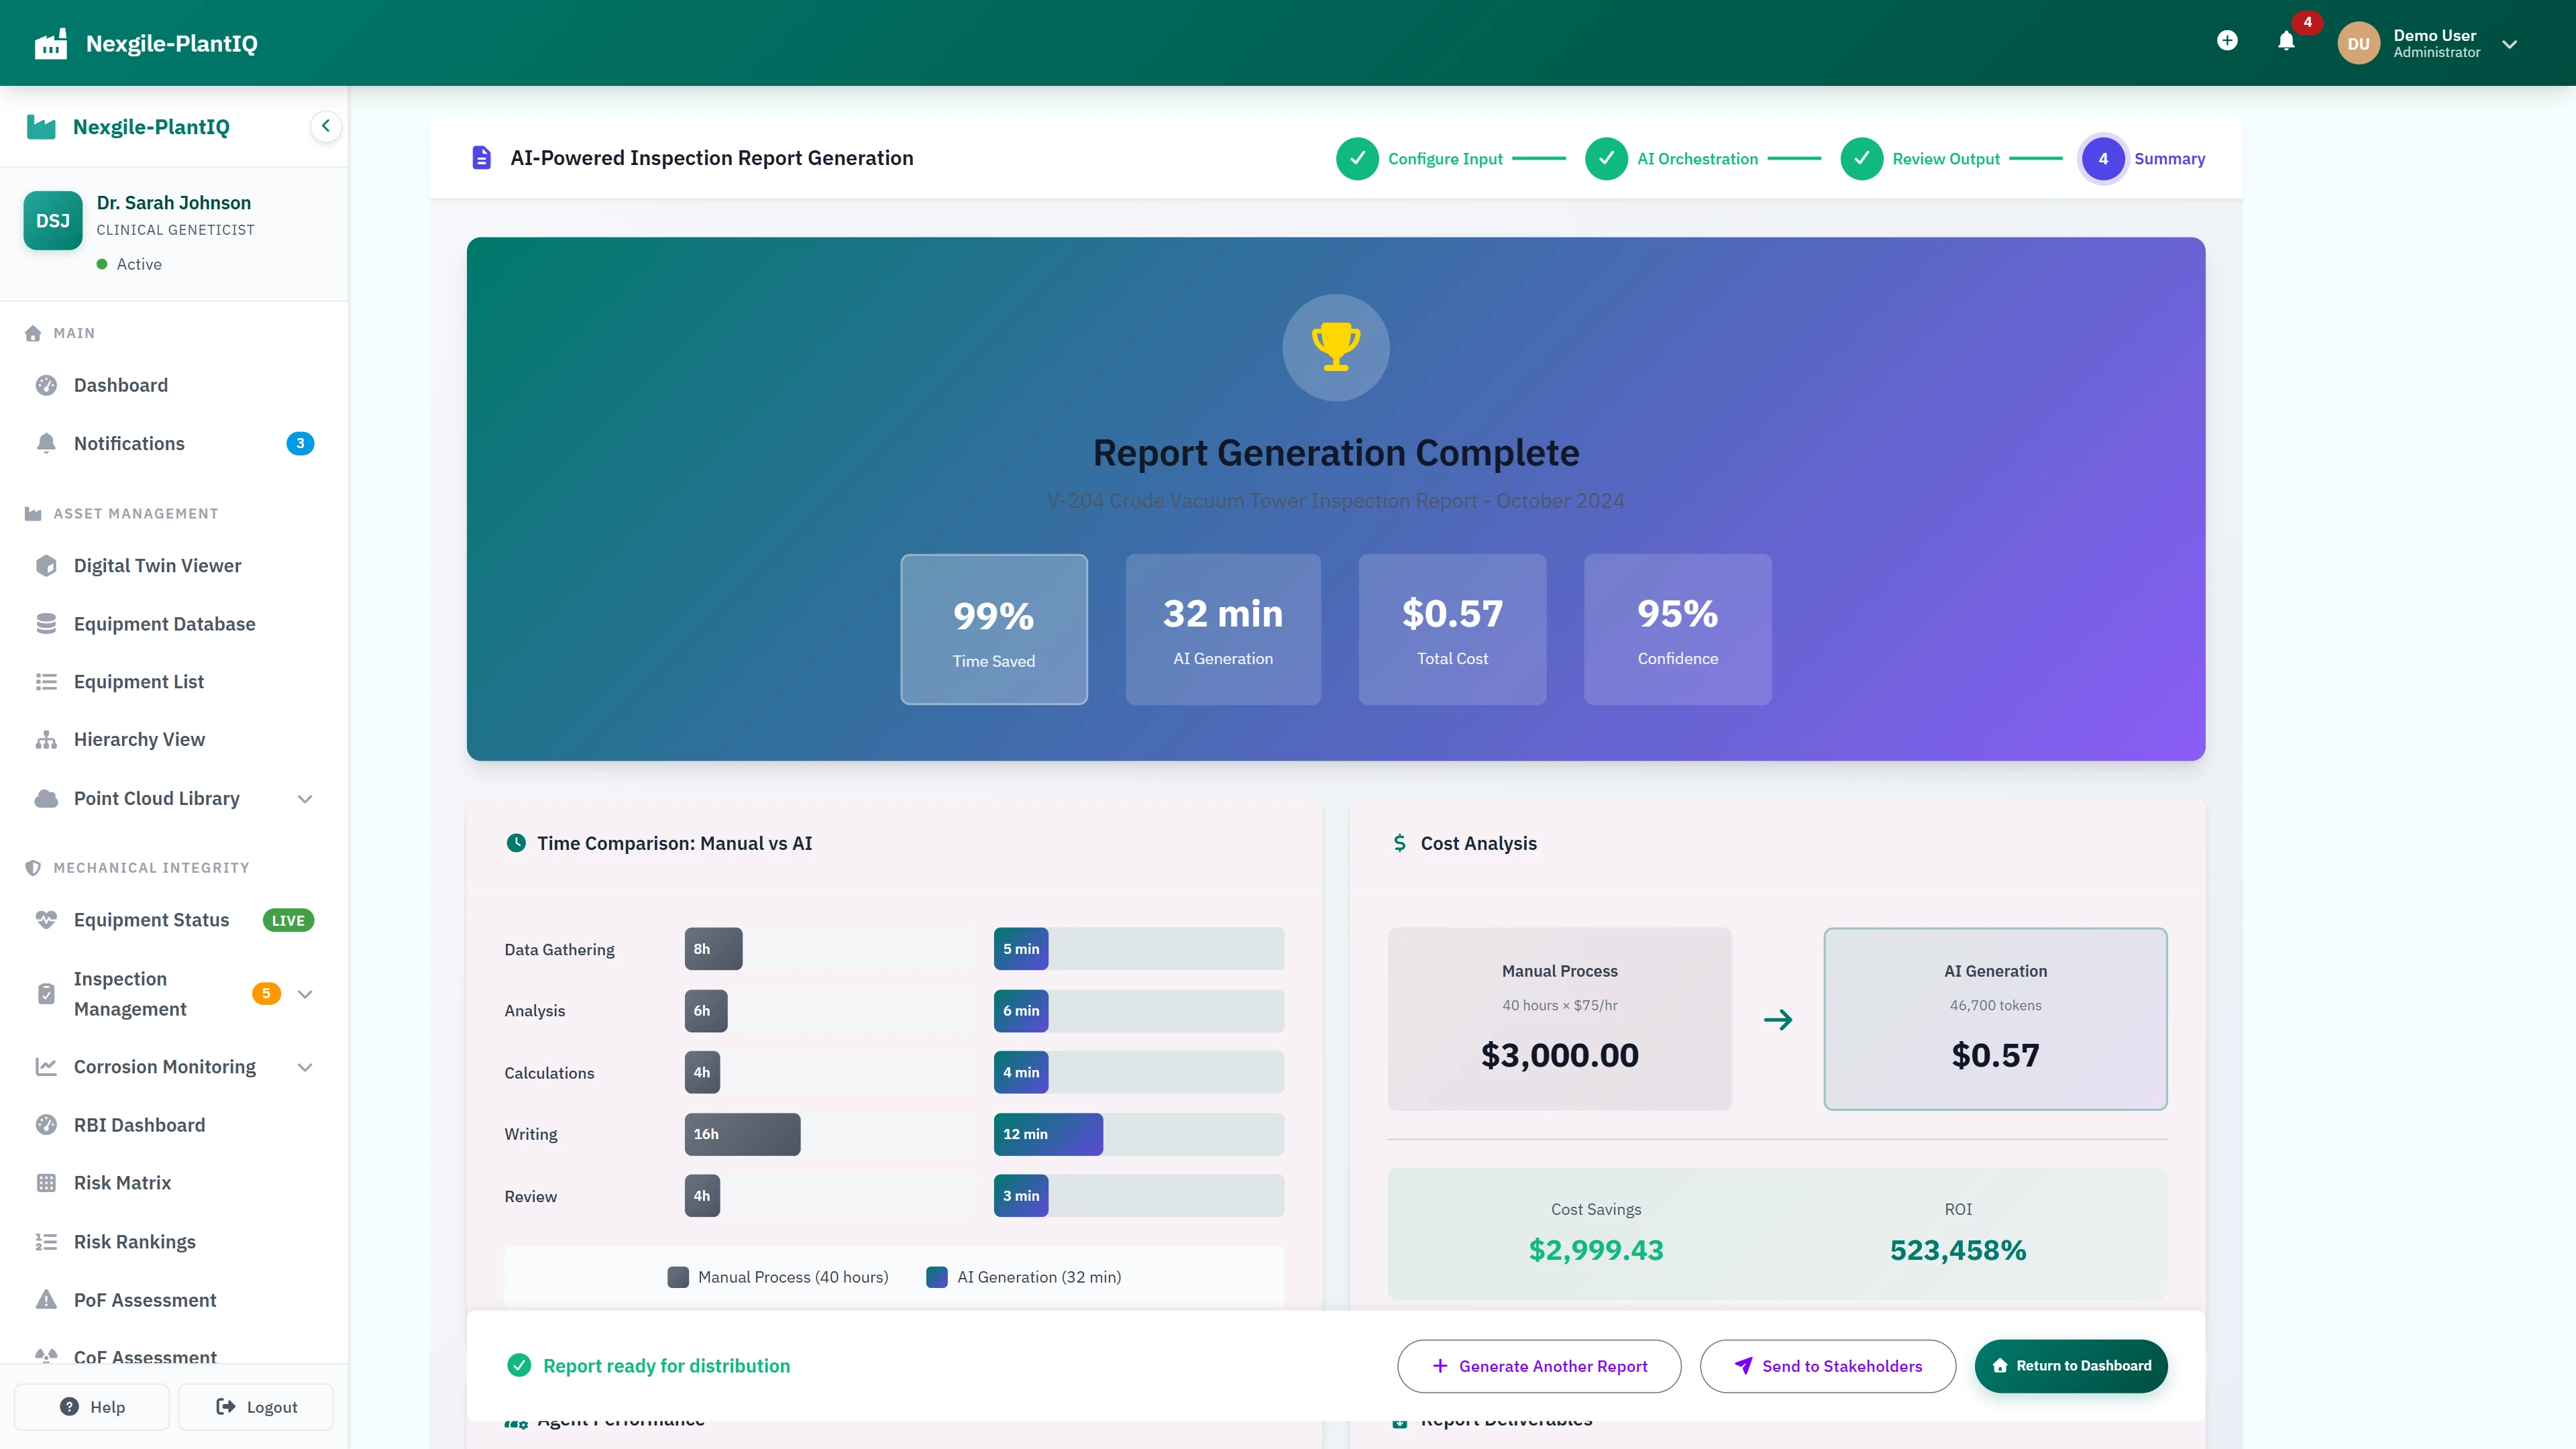Click Dr. Sarah Johnson's DSJ avatar

[x=53, y=220]
